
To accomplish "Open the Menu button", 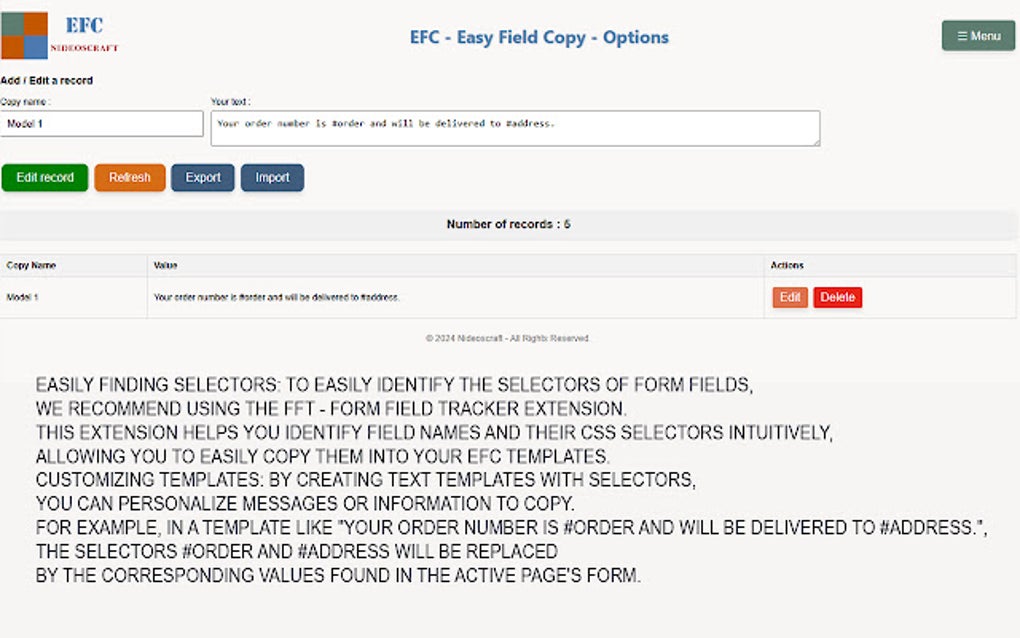I will tap(978, 36).
